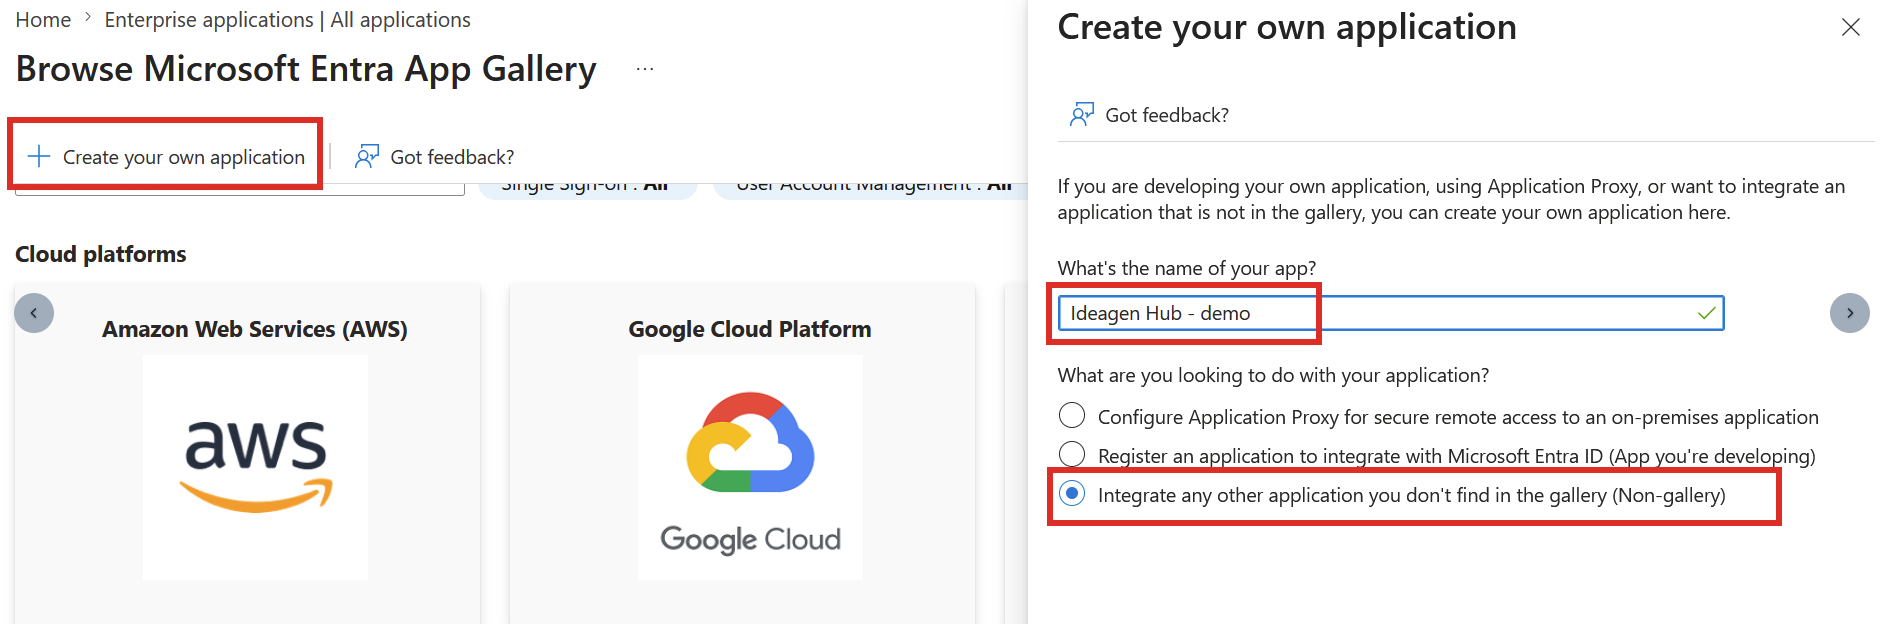Open the Single Sign-on filter pill
This screenshot has height=624, width=1882.
coord(586,187)
